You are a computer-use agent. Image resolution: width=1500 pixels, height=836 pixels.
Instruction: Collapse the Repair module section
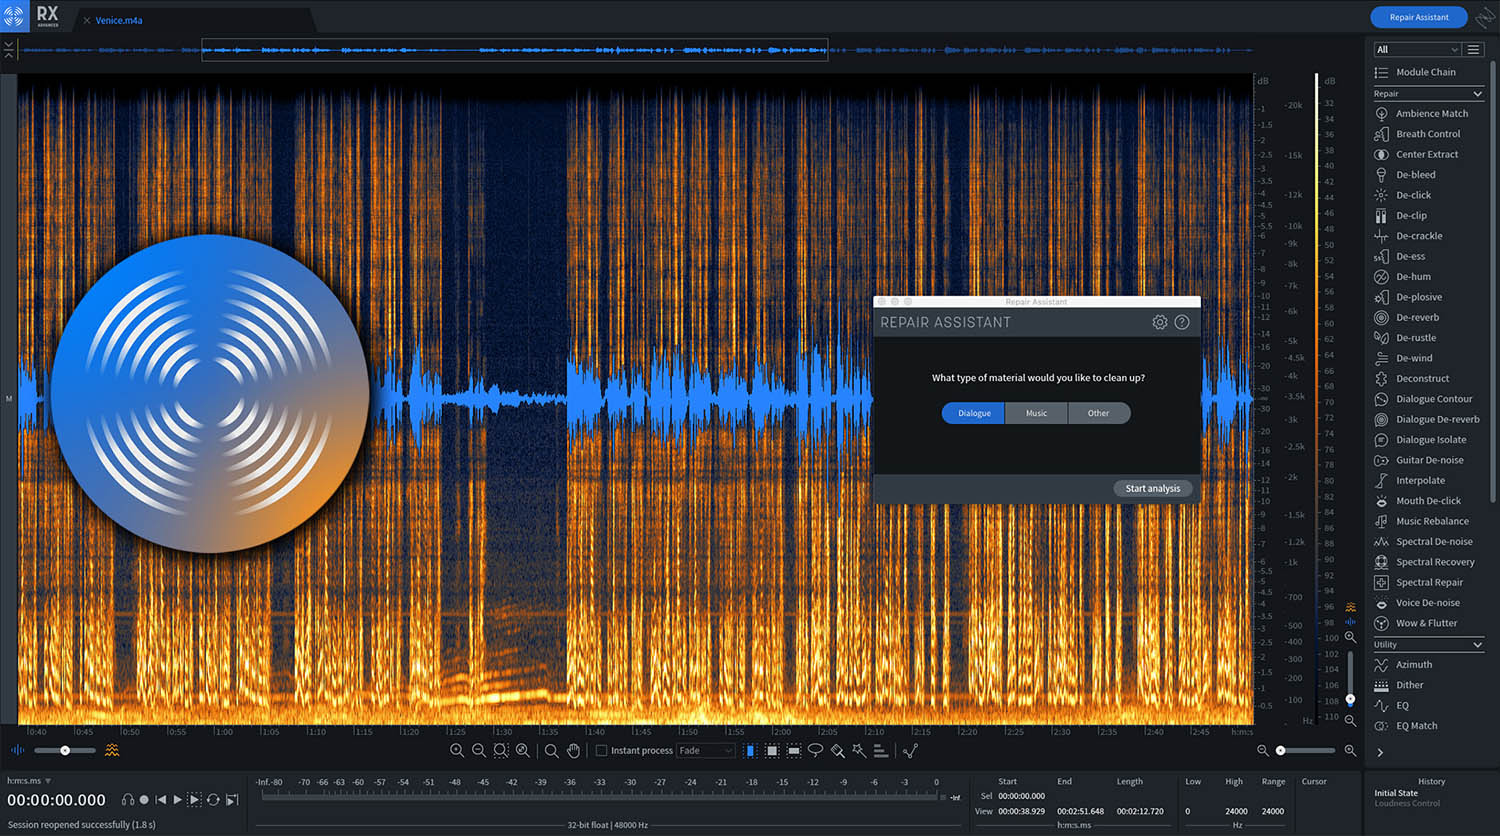1477,94
